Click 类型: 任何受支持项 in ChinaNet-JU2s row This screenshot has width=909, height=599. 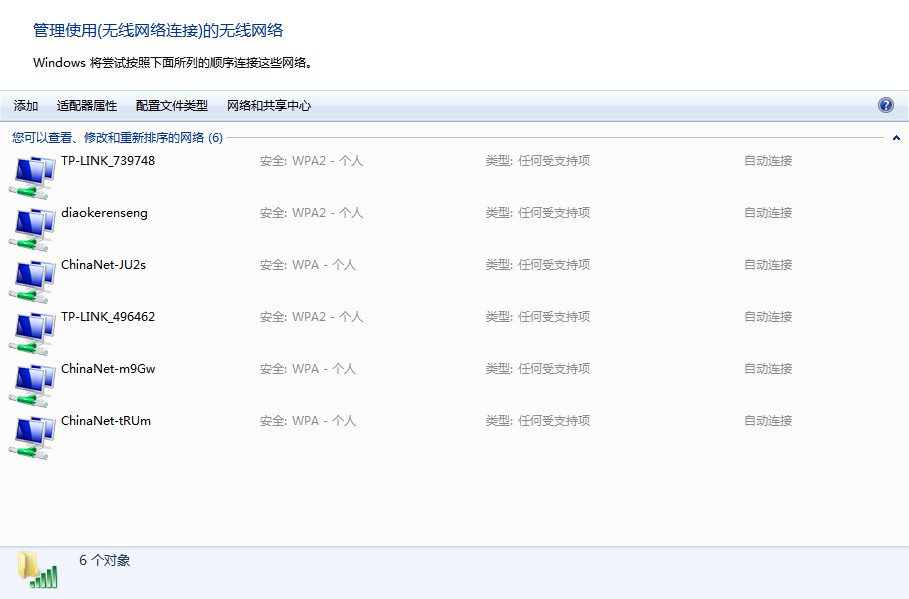click(538, 264)
